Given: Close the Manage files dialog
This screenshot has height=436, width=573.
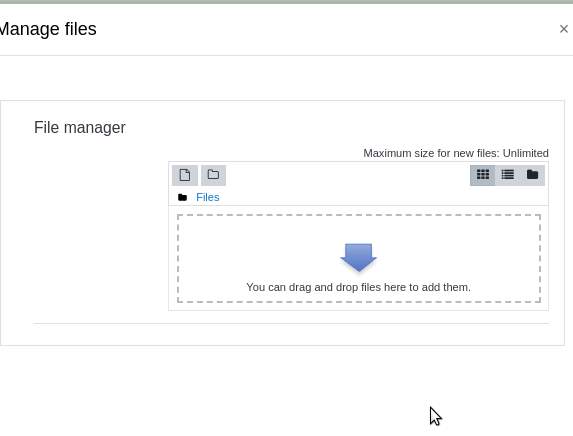Looking at the screenshot, I should (563, 29).
